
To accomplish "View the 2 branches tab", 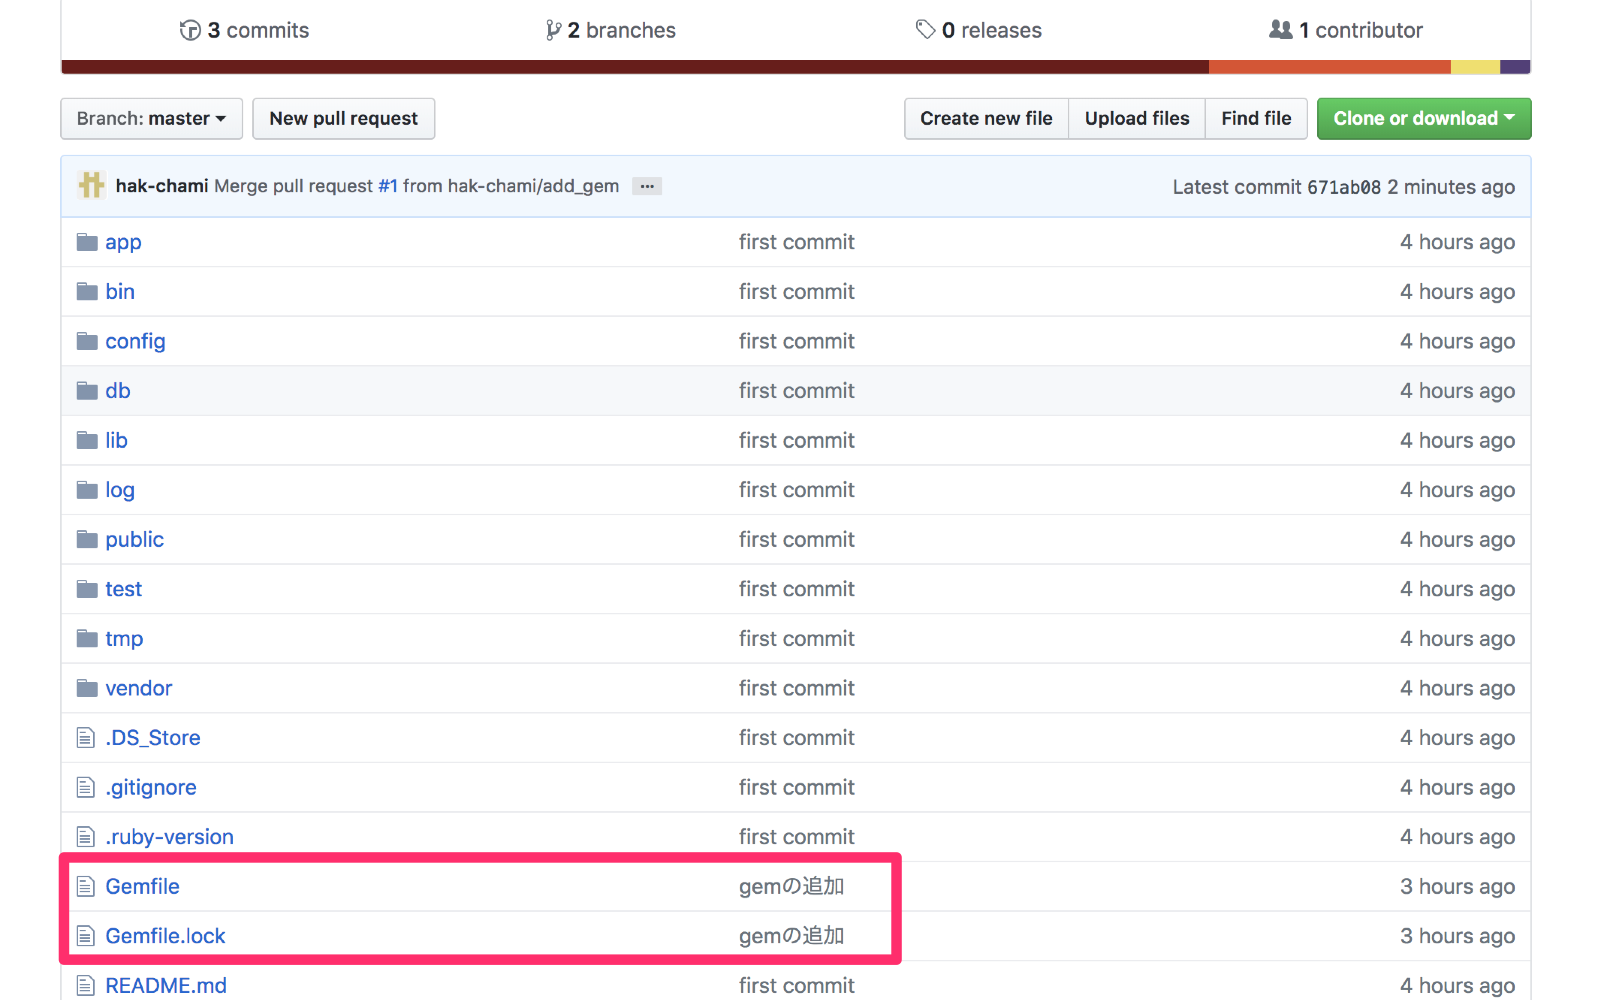I will pyautogui.click(x=611, y=30).
